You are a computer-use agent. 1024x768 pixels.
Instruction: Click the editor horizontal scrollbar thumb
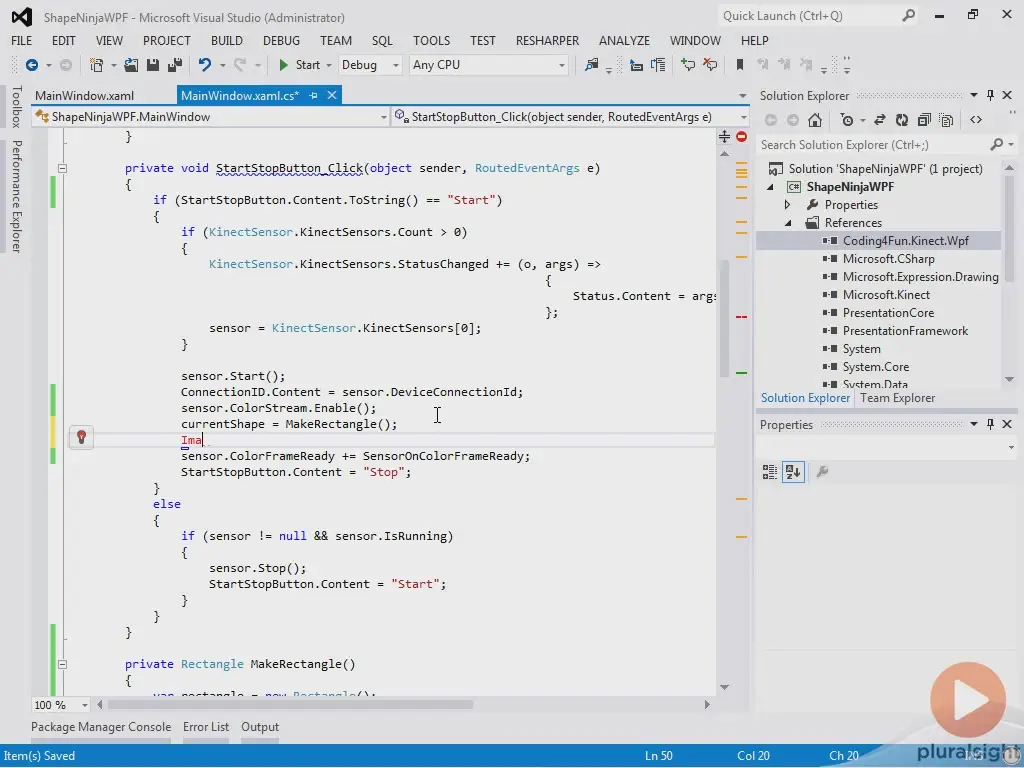[290, 705]
